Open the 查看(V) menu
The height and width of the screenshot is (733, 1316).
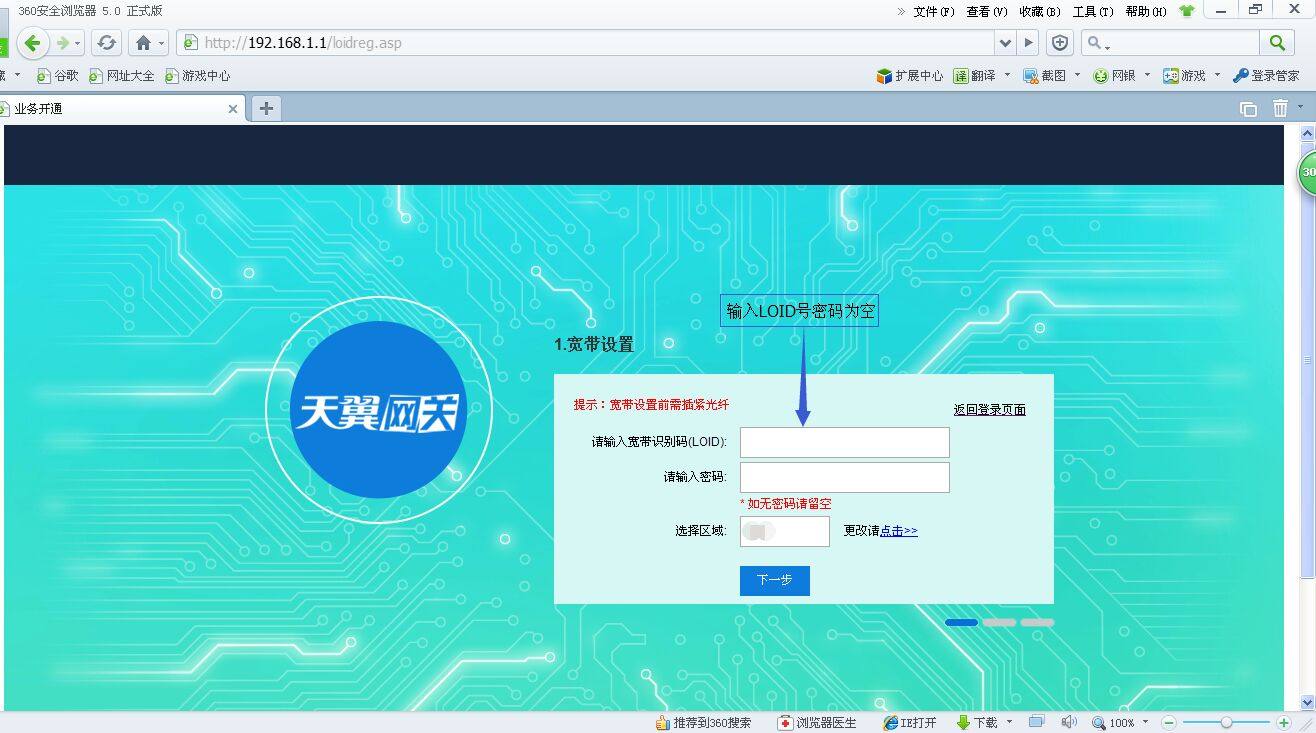(x=987, y=12)
